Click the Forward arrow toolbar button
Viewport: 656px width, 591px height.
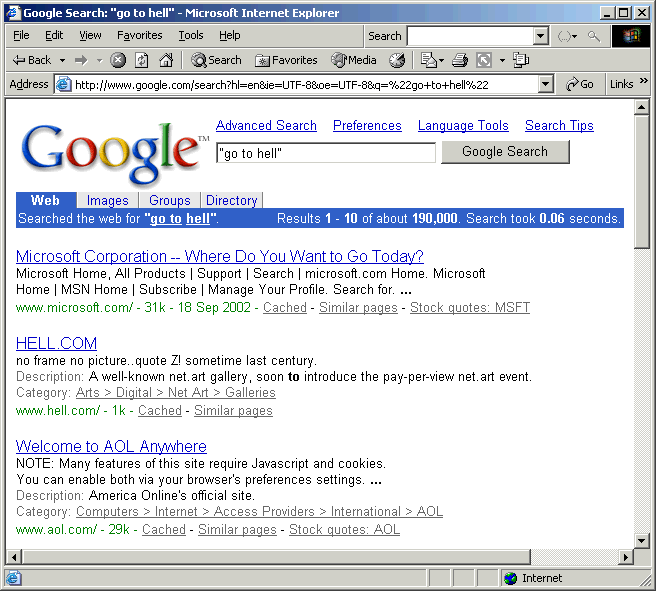coord(81,61)
